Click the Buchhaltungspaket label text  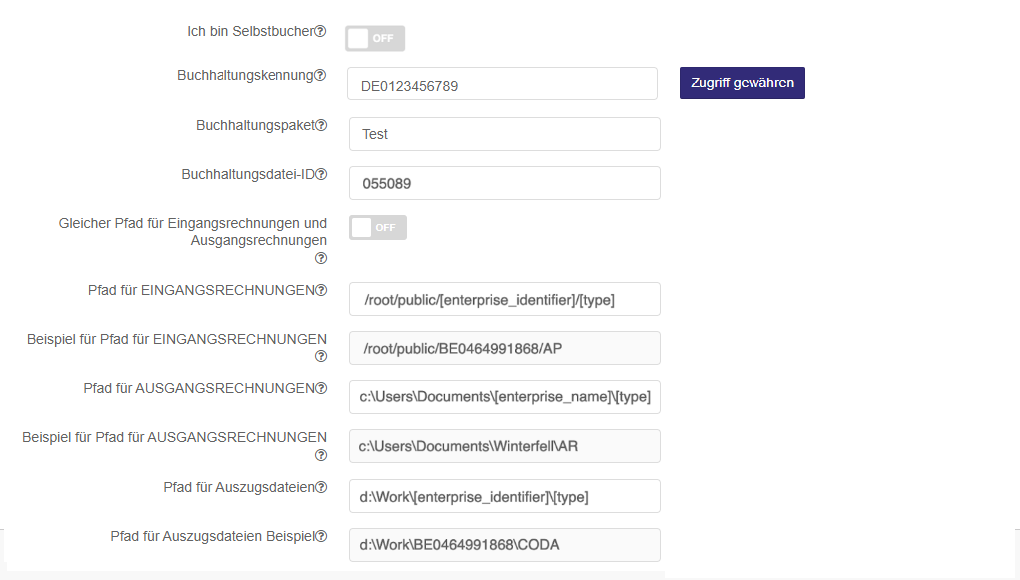click(x=256, y=125)
